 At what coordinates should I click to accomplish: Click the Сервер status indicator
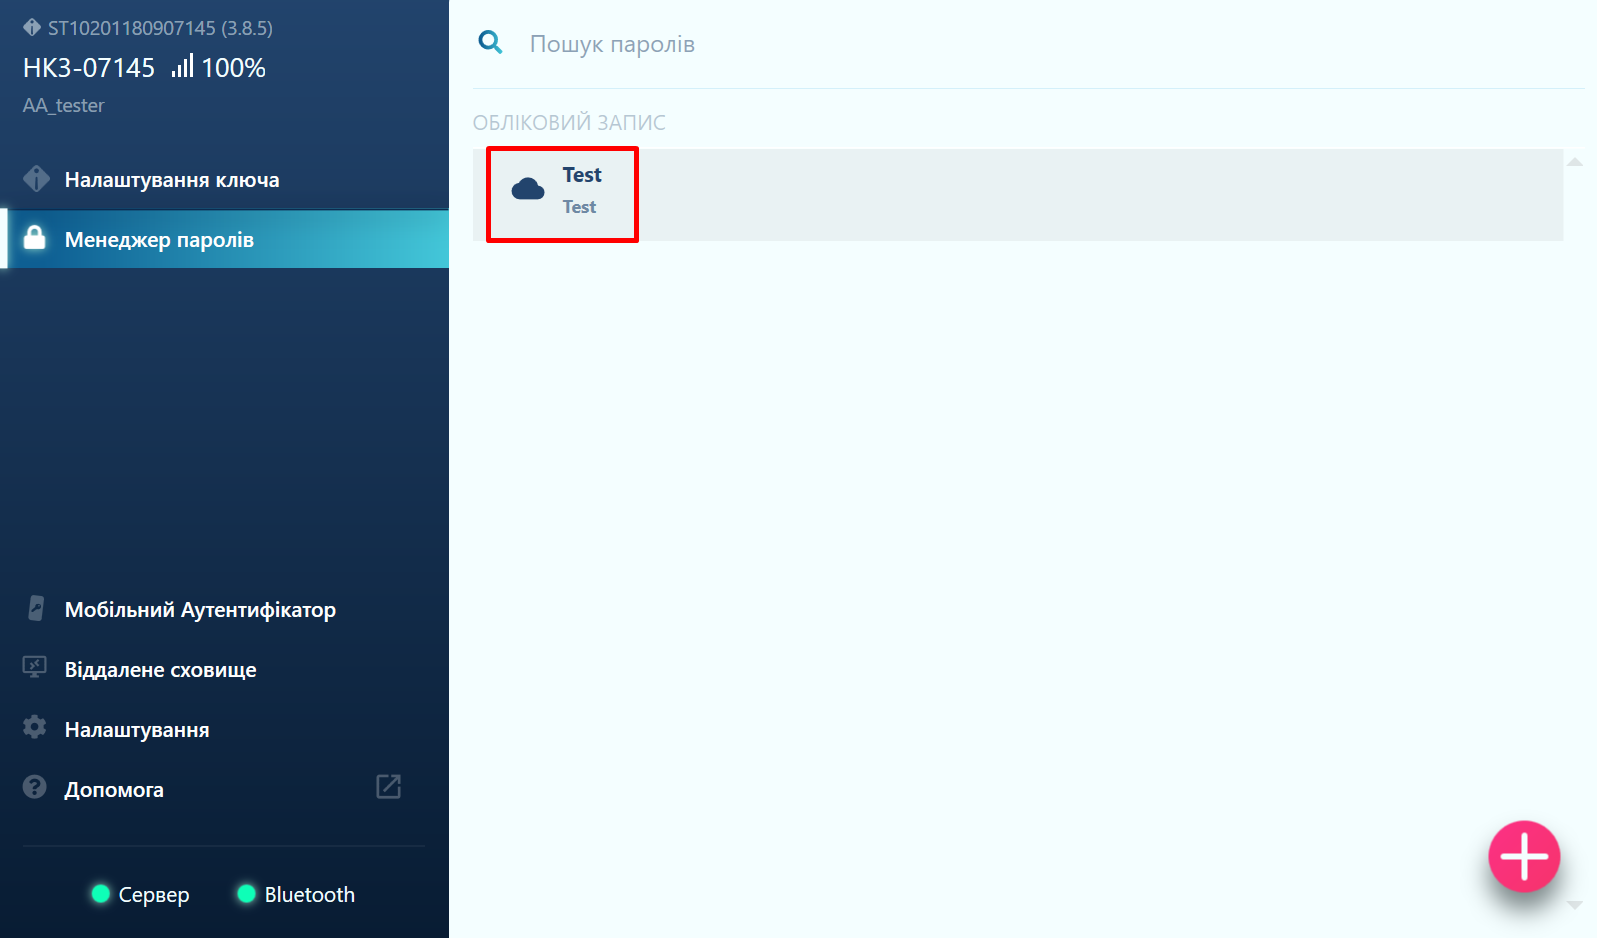tap(140, 894)
